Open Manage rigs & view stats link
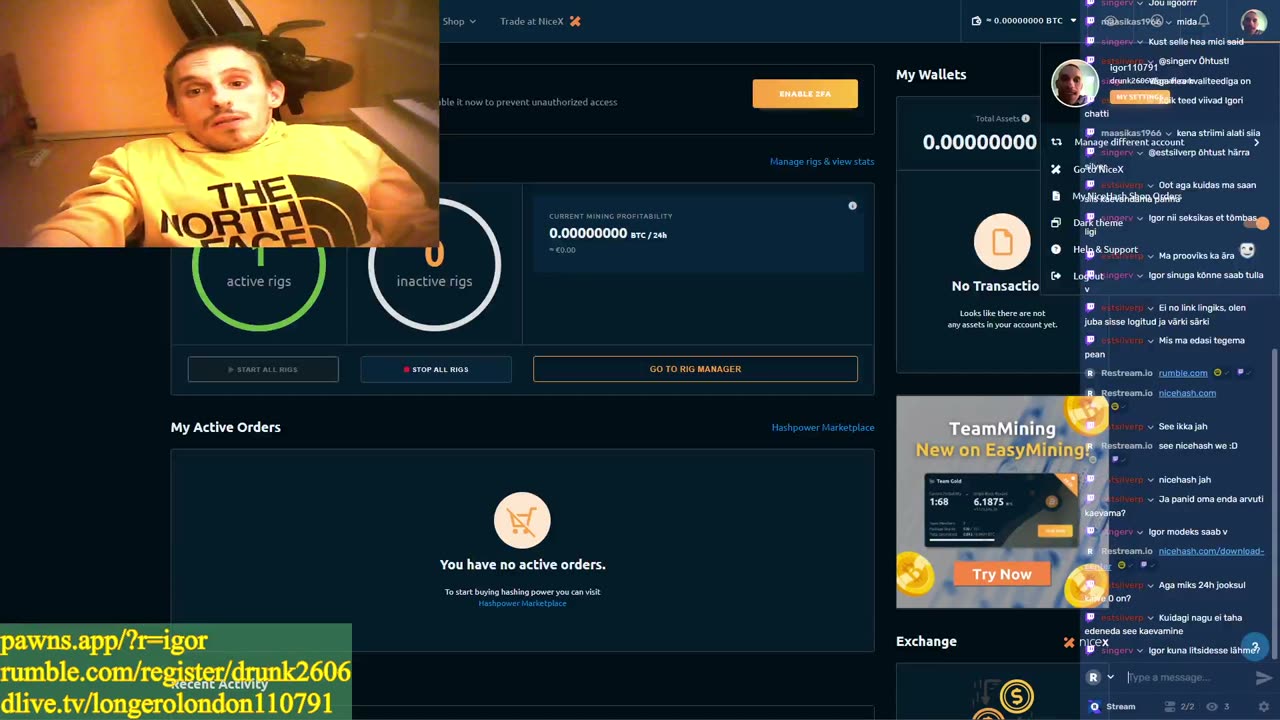 coord(822,161)
